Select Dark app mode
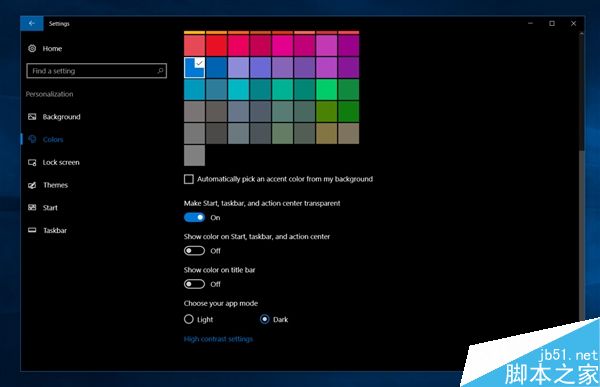Screen dimensions: 600x387 coord(264,319)
